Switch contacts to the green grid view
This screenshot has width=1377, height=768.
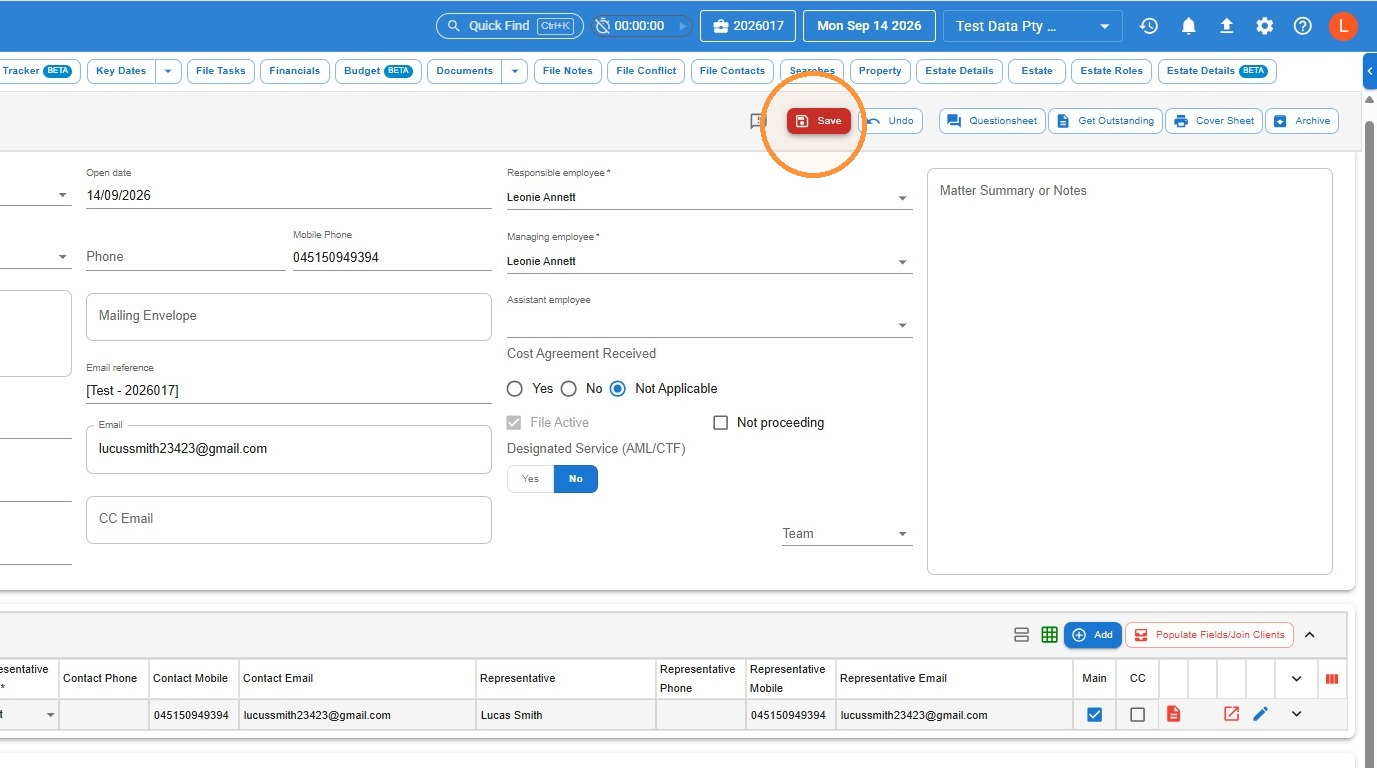1050,635
